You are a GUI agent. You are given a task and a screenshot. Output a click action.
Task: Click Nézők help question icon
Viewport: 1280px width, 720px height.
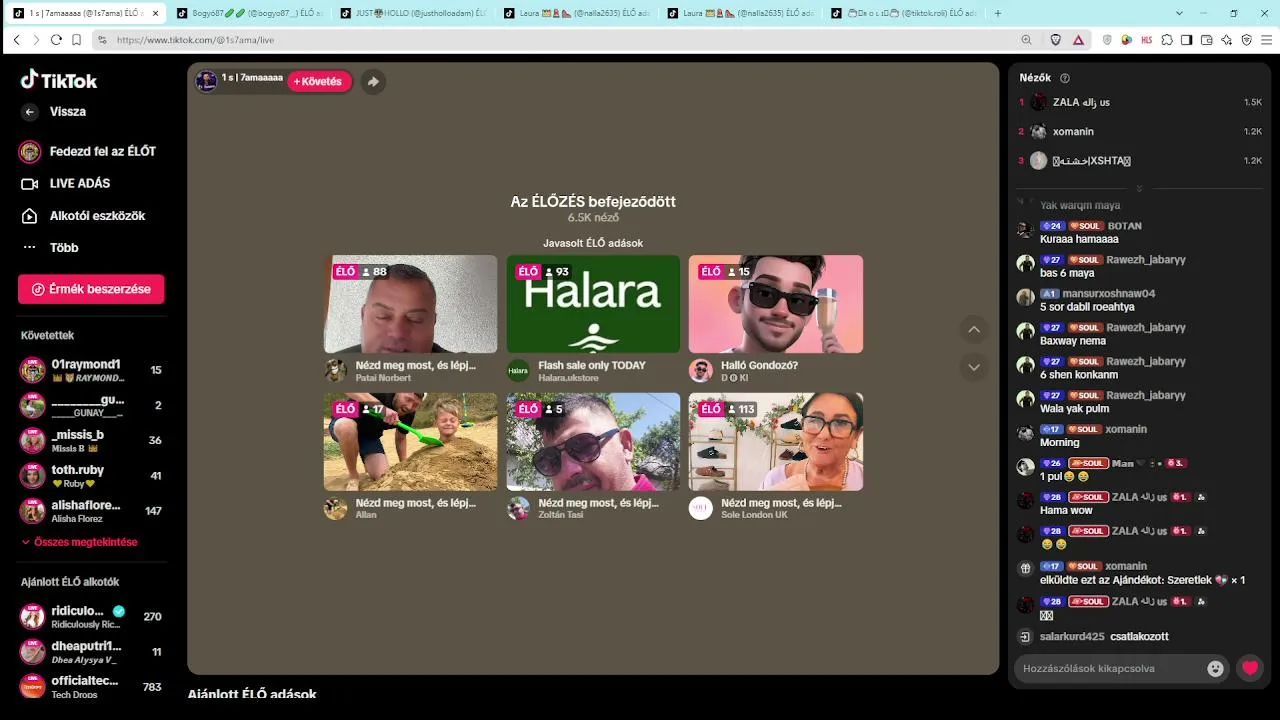(x=1065, y=78)
